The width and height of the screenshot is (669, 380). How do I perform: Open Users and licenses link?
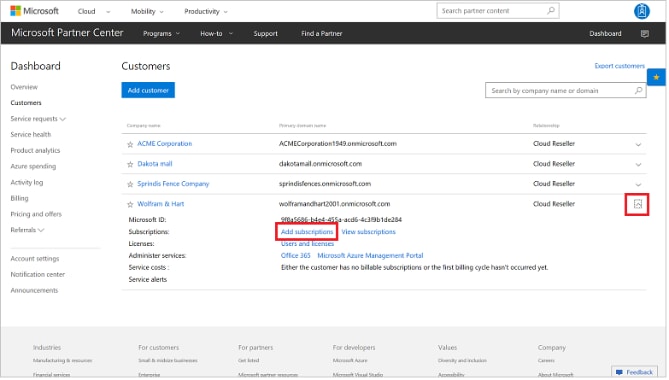click(x=308, y=244)
